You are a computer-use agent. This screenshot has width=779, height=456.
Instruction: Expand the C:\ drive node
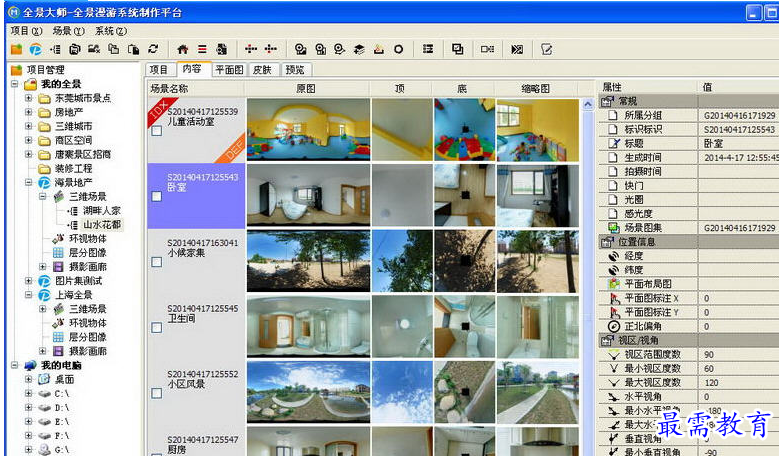pos(29,393)
